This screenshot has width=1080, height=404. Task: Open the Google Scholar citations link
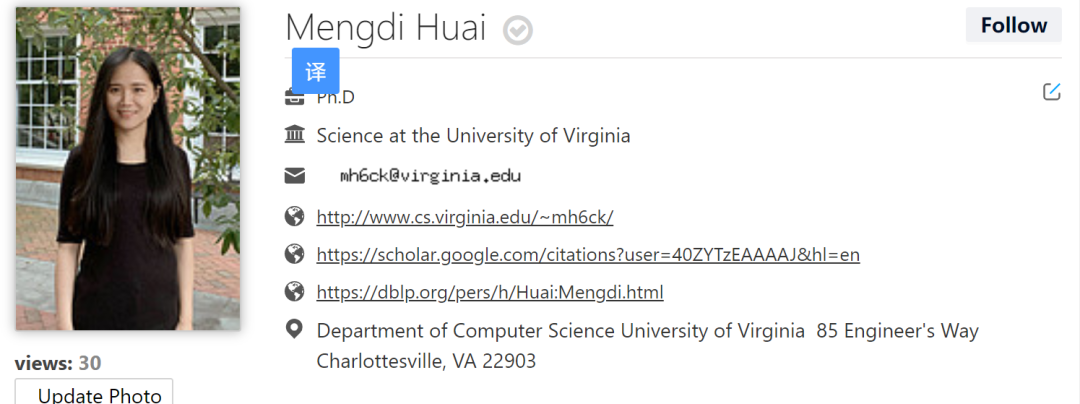point(588,255)
